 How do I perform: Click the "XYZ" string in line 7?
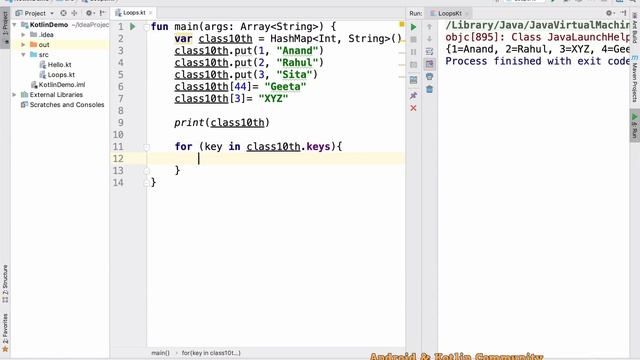273,99
